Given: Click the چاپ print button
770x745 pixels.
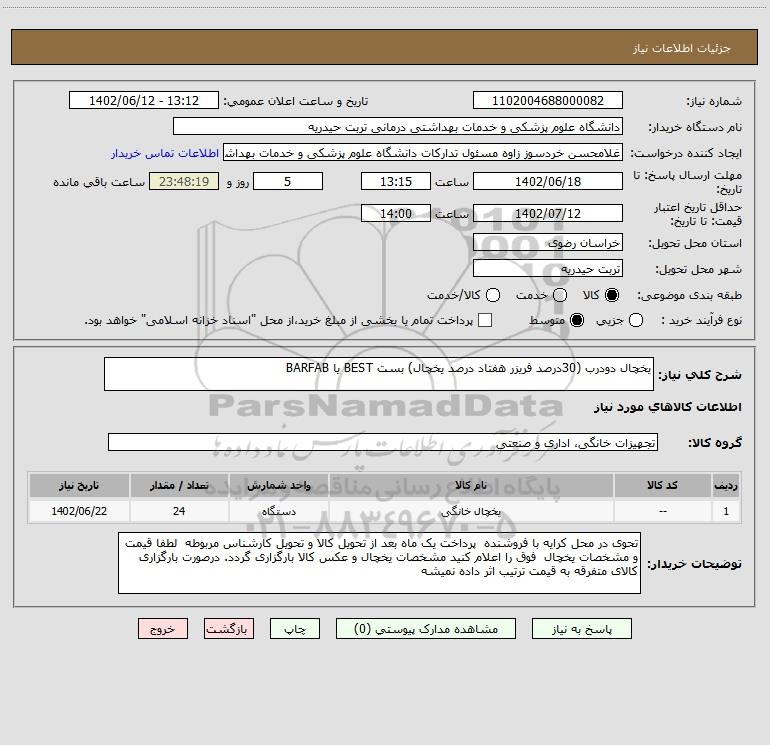Looking at the screenshot, I should click(x=295, y=629).
